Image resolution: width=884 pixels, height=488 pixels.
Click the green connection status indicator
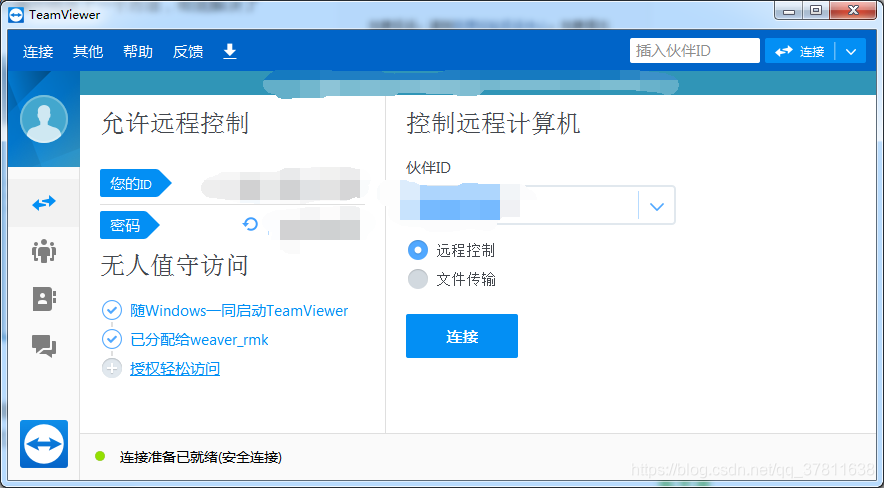pyautogui.click(x=100, y=456)
